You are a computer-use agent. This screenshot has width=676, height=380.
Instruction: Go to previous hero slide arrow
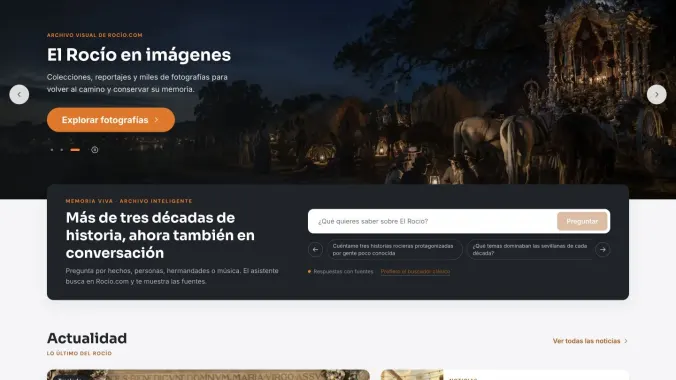19,94
